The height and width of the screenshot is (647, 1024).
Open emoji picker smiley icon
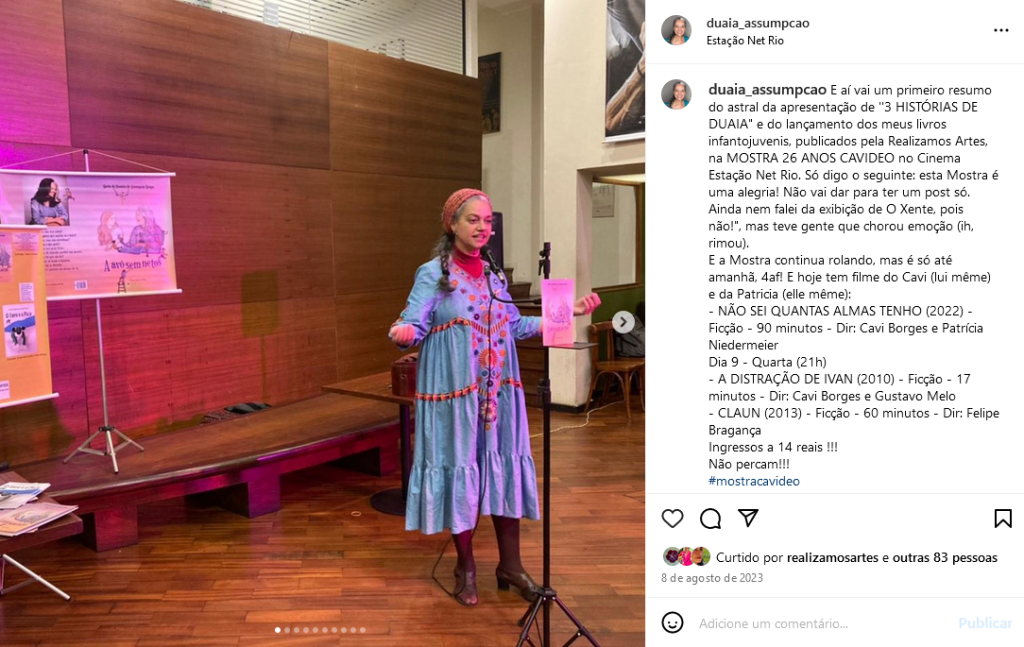672,622
